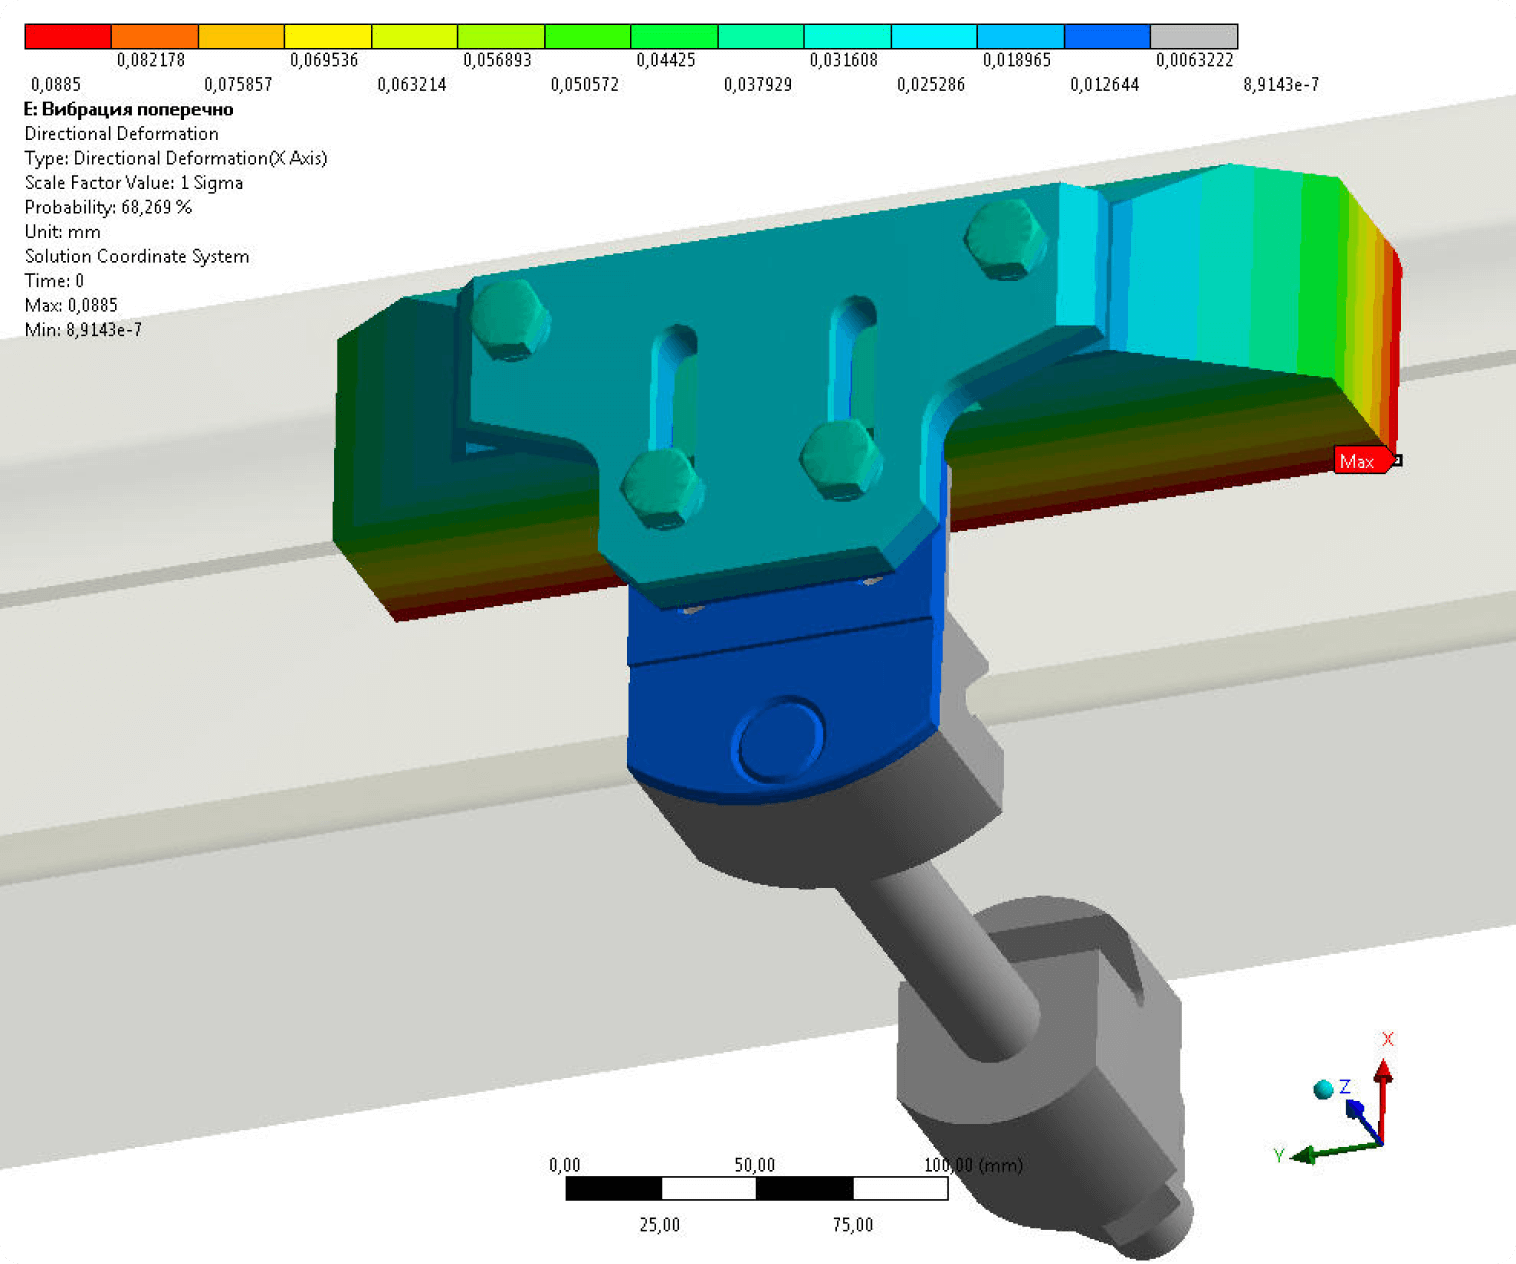Click the bright green legend band above 0,04425
The height and width of the screenshot is (1264, 1516).
tap(674, 37)
